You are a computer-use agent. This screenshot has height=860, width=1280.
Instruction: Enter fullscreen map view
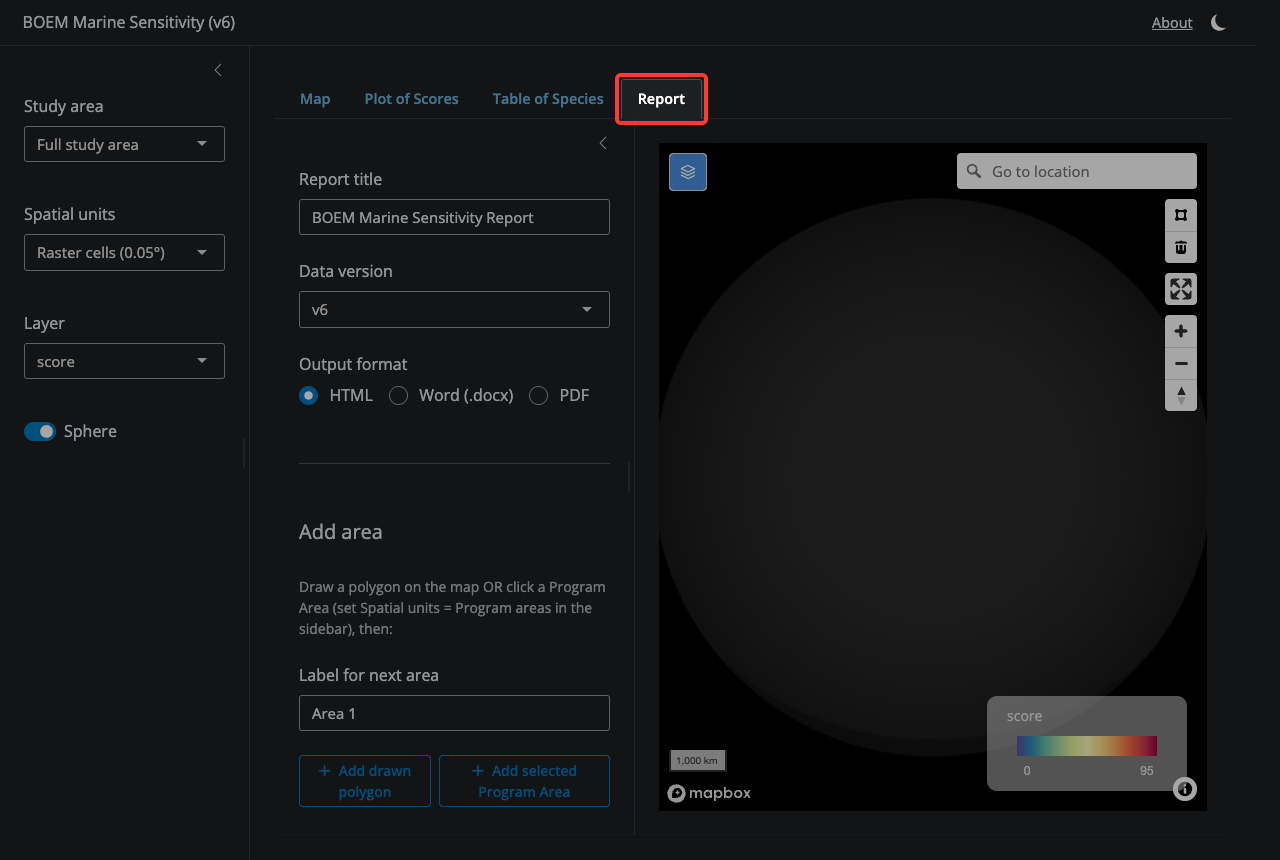(x=1181, y=289)
